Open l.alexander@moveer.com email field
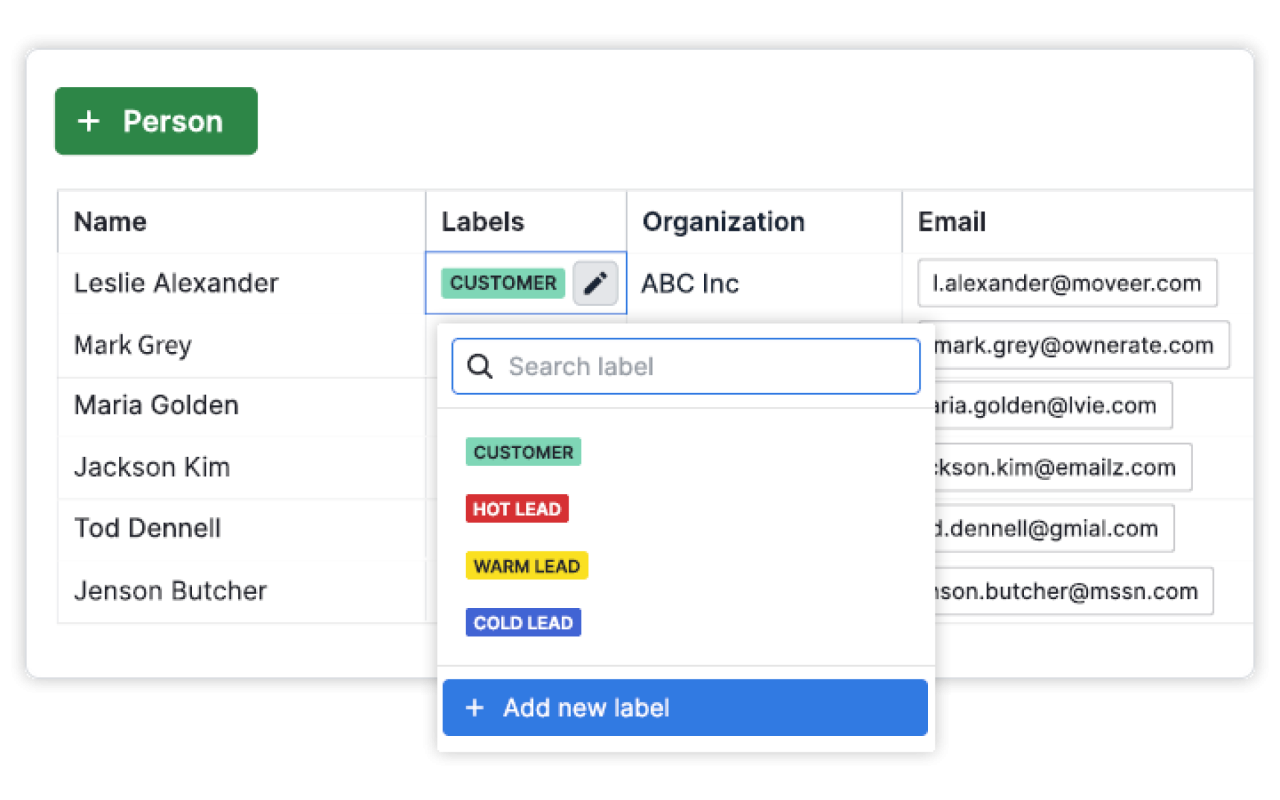This screenshot has width=1280, height=800. tap(1067, 283)
